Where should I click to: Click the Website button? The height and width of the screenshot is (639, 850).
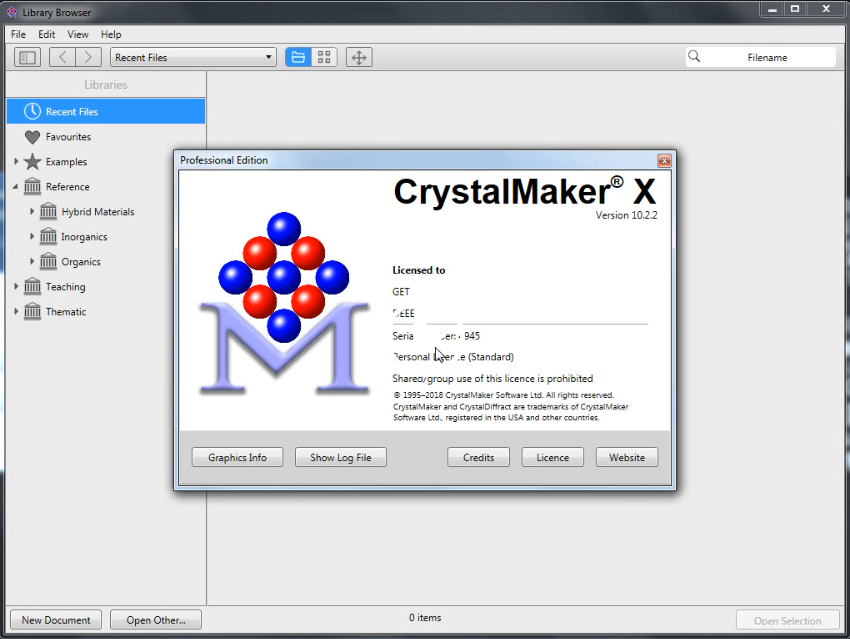coord(627,457)
